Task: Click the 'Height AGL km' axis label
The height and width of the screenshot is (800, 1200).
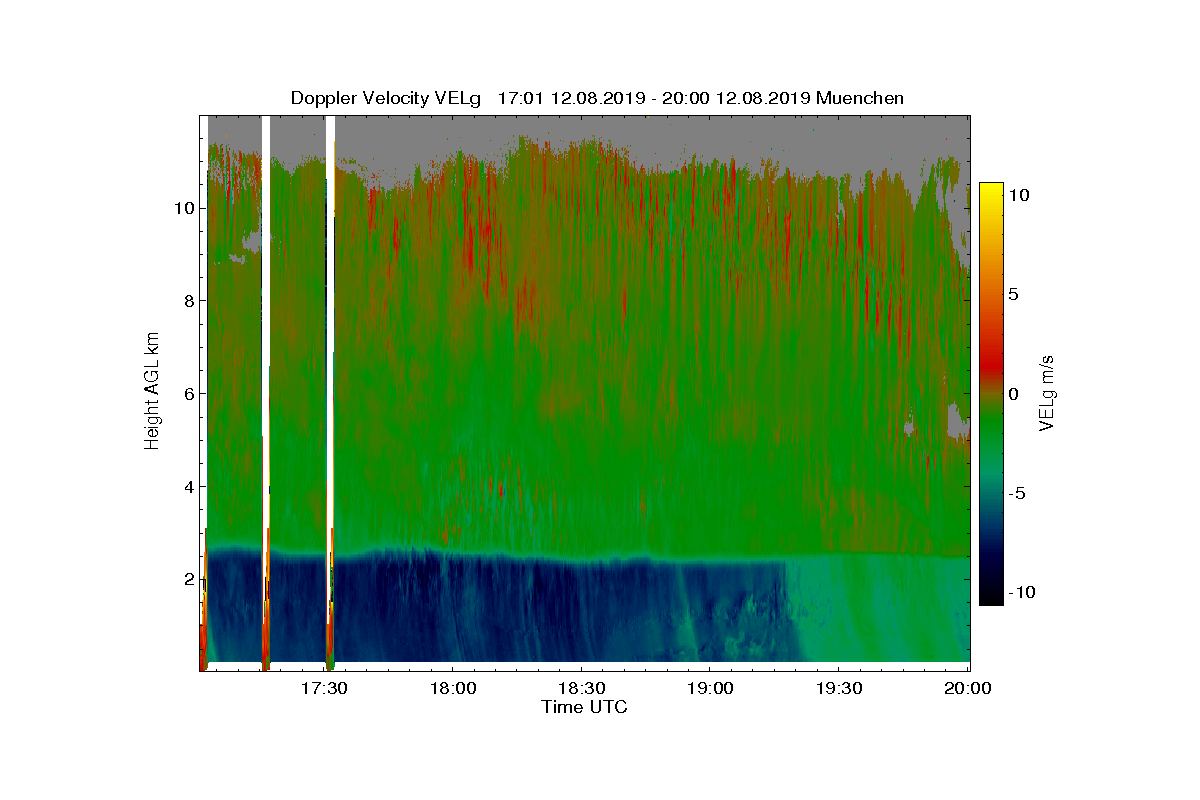Action: (152, 393)
